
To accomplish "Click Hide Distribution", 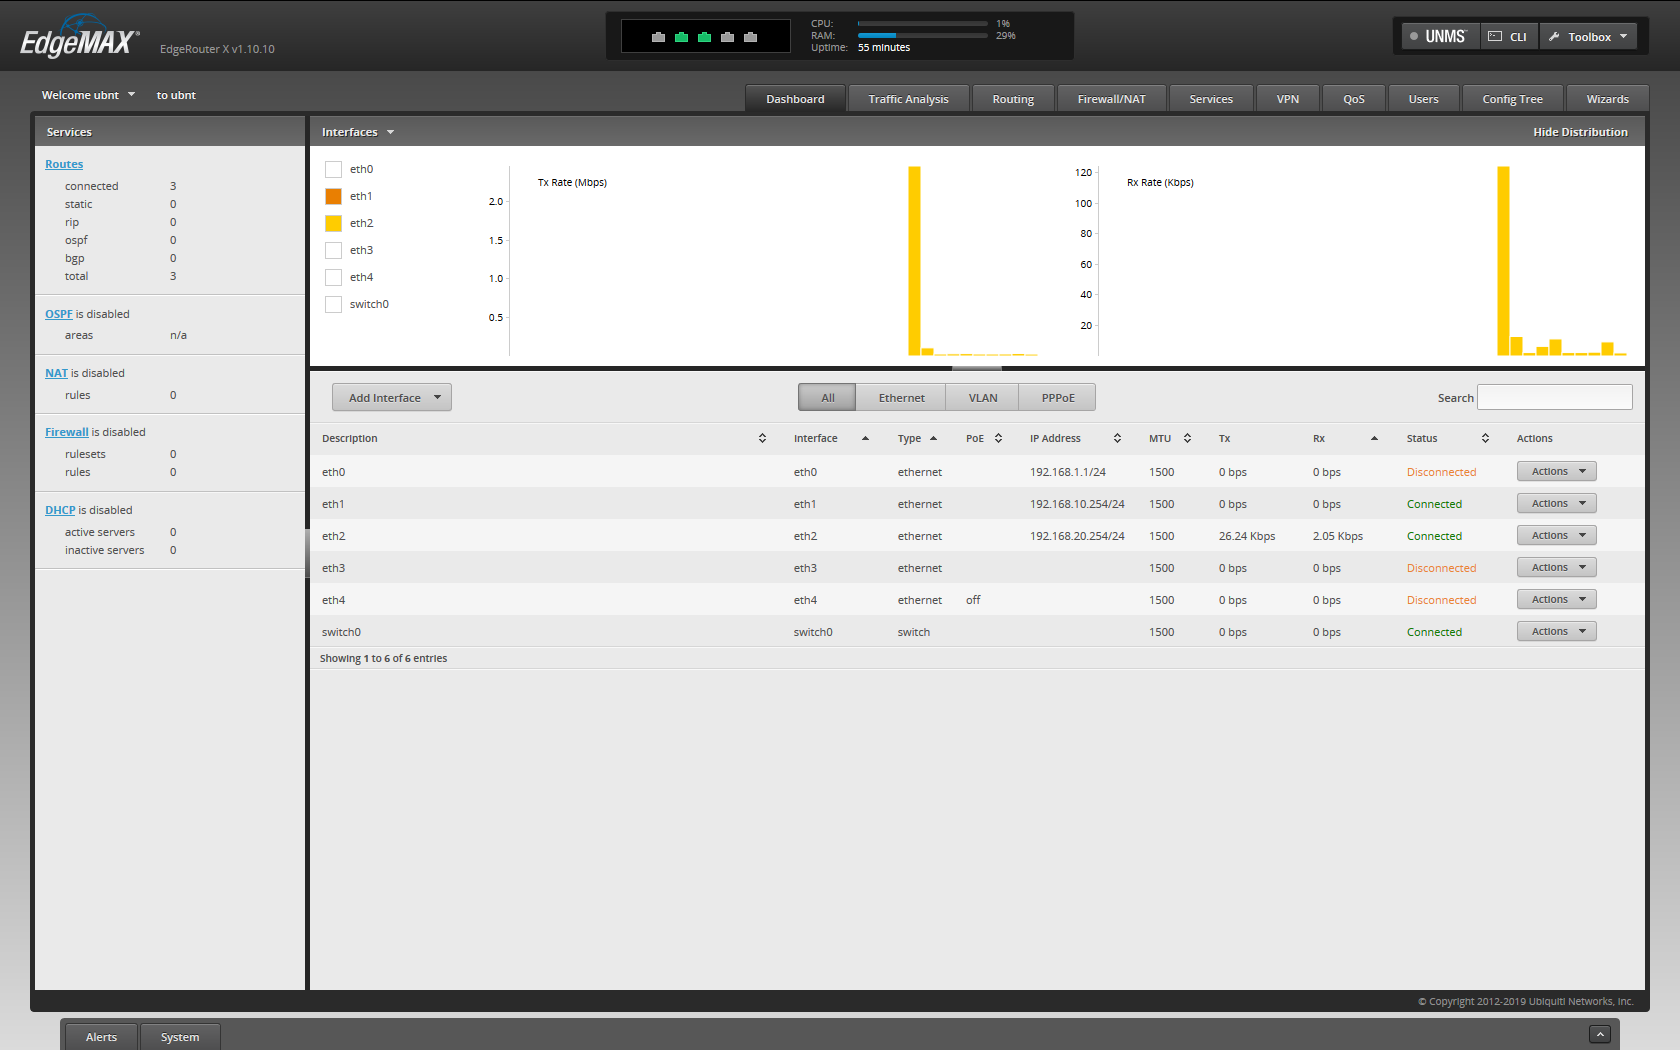I will point(1580,132).
